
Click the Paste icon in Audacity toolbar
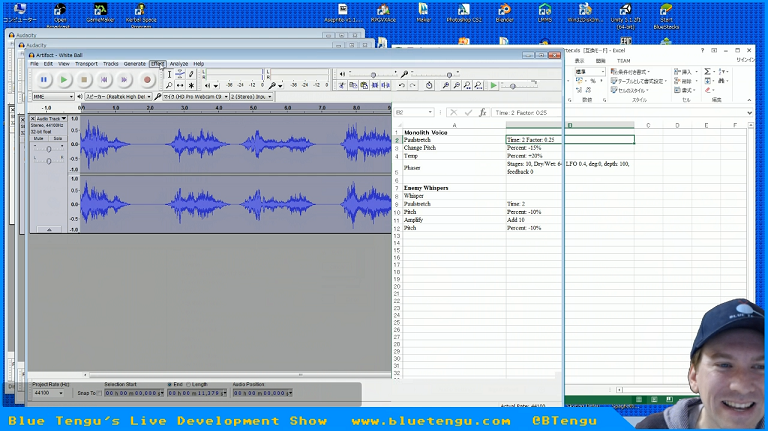[x=364, y=85]
